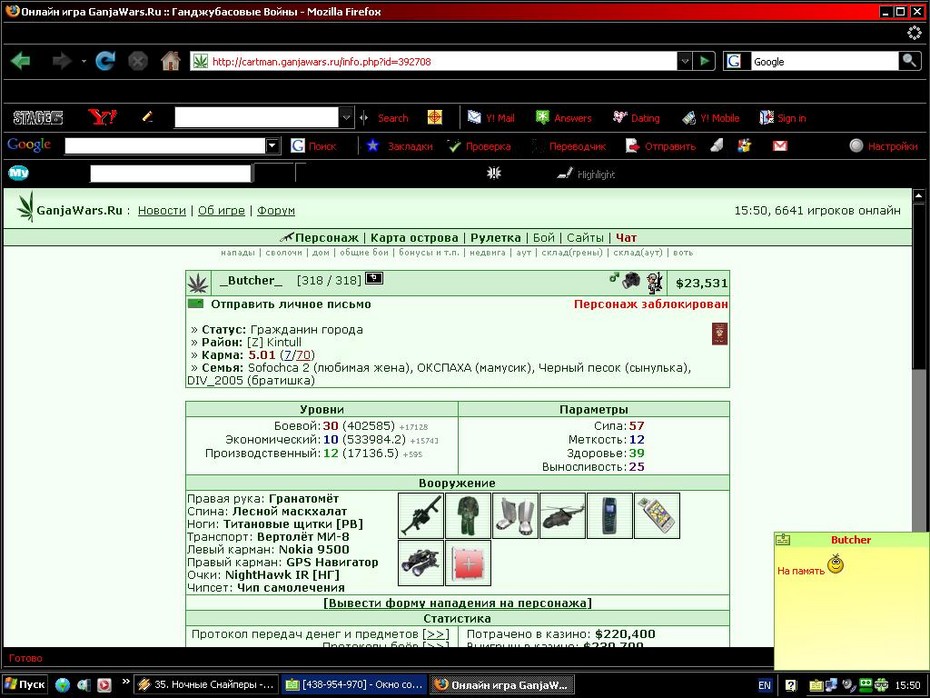Viewport: 930px width, 698px height.
Task: Expand the Google toolbar search dropdown
Action: (272, 146)
